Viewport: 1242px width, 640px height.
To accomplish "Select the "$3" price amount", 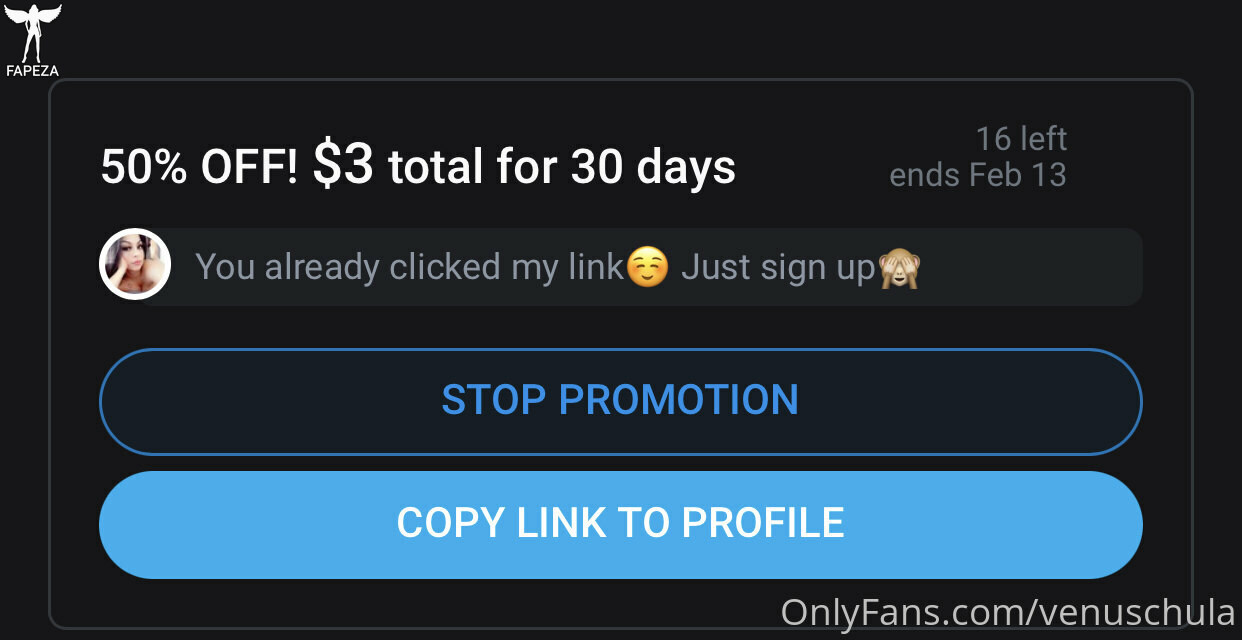I will point(343,165).
